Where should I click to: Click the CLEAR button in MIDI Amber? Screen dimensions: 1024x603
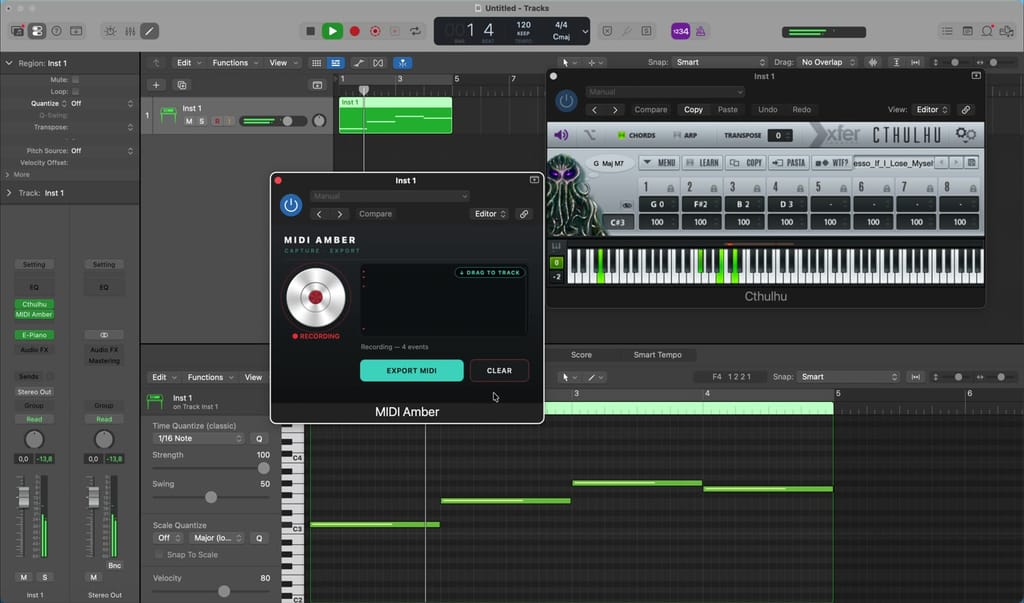499,370
